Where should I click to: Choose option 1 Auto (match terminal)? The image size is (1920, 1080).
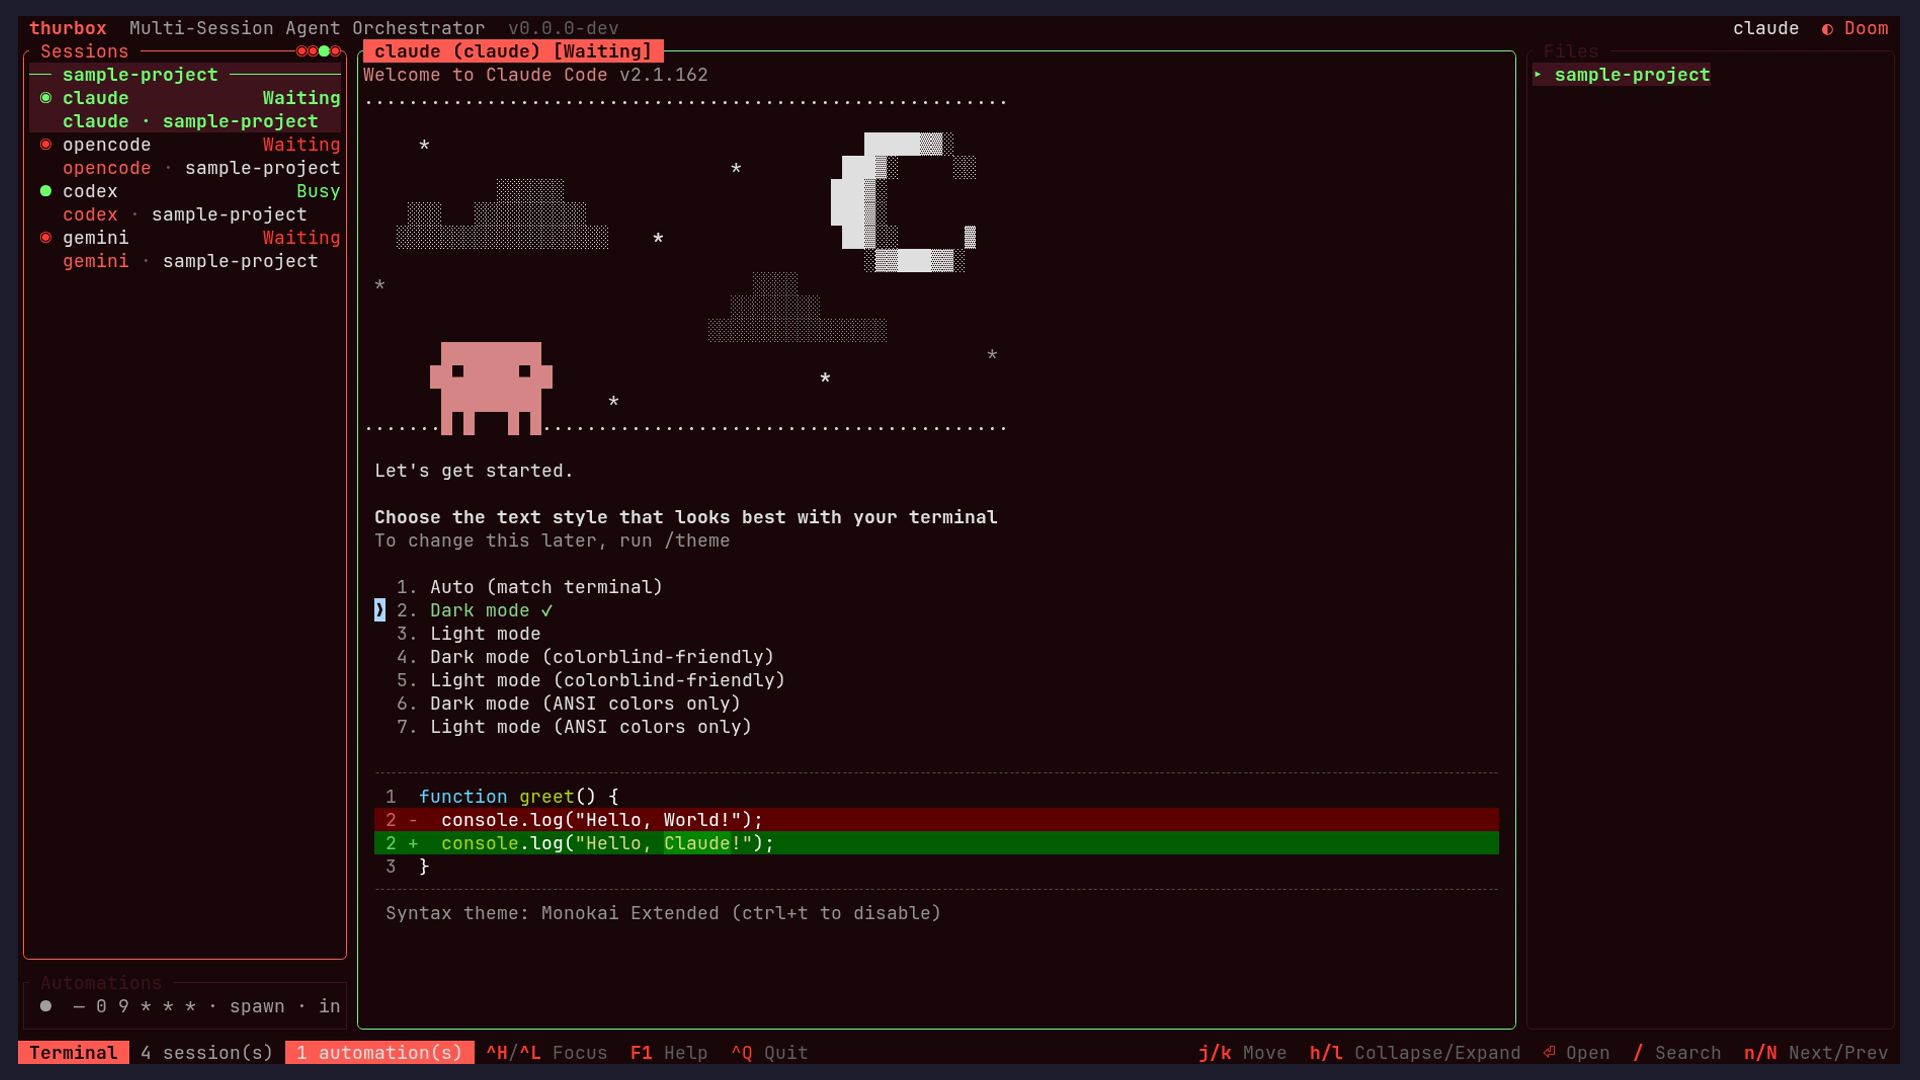tap(529, 587)
